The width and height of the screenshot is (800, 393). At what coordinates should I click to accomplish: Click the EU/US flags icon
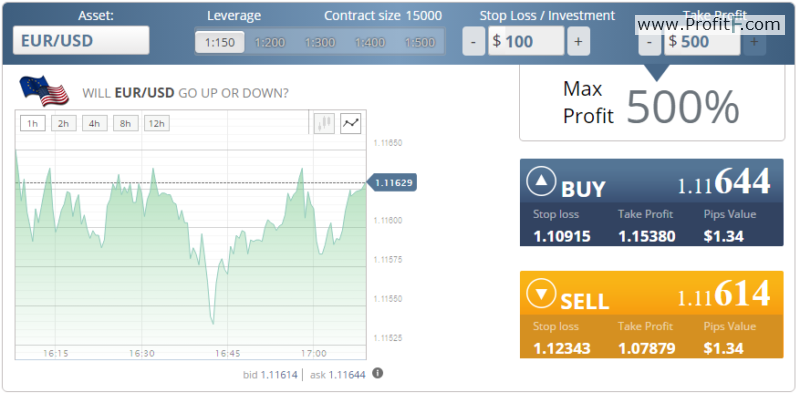(44, 90)
